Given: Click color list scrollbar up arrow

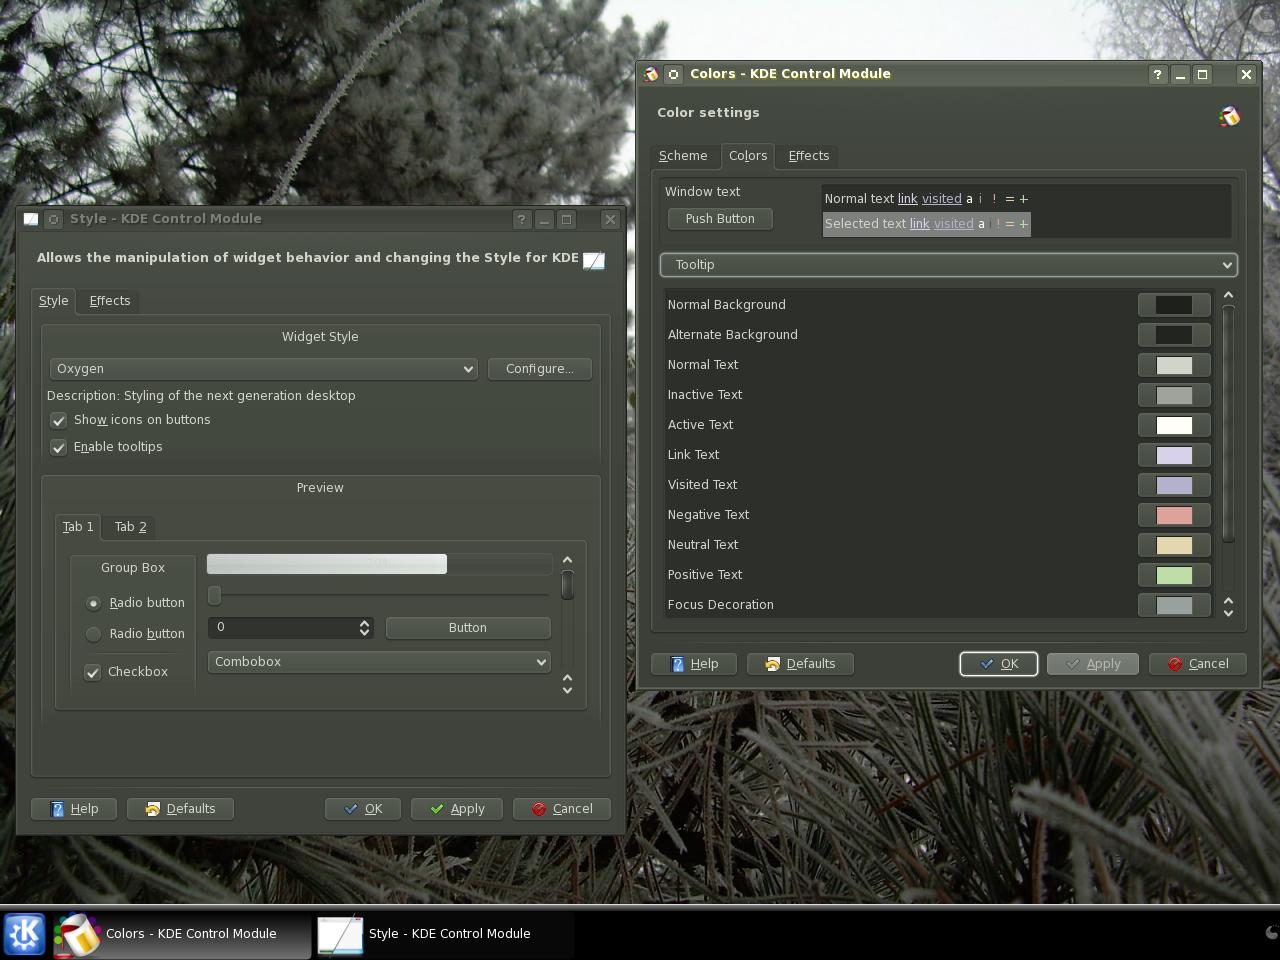Looking at the screenshot, I should [x=1228, y=295].
